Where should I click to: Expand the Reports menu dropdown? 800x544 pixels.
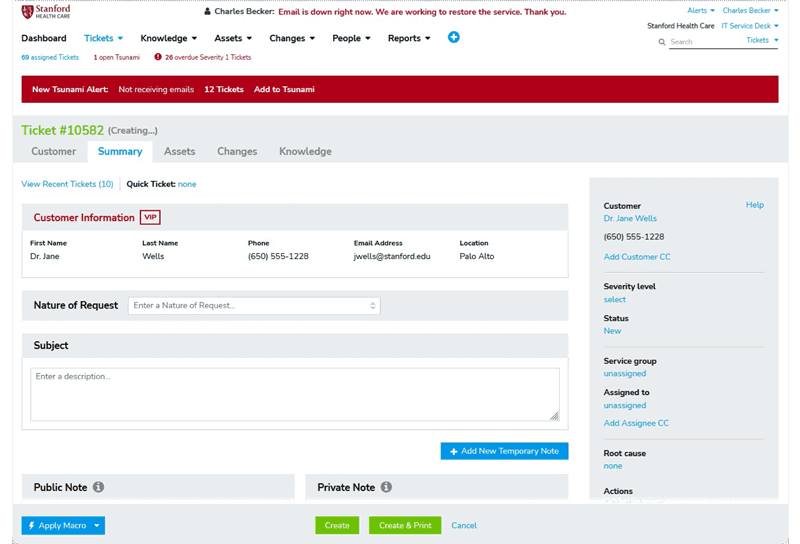pos(409,38)
